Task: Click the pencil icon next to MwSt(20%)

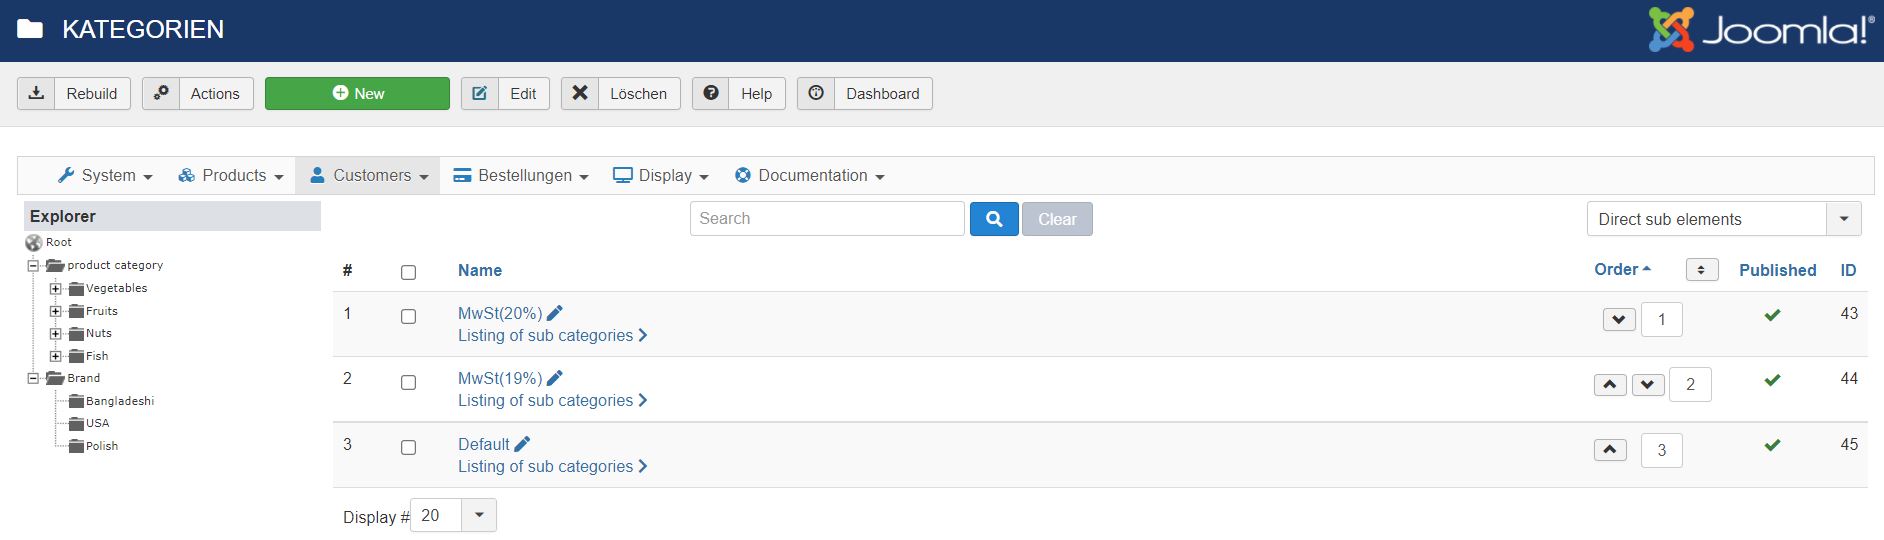Action: (x=555, y=313)
